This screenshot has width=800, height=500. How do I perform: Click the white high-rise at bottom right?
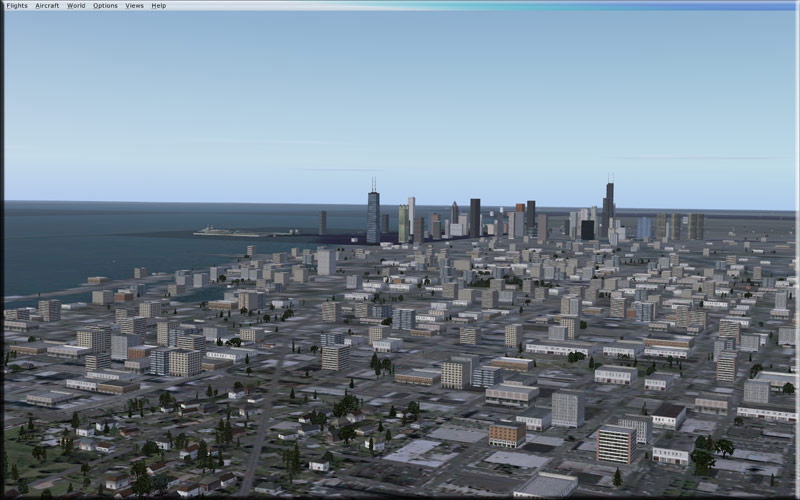tap(616, 444)
